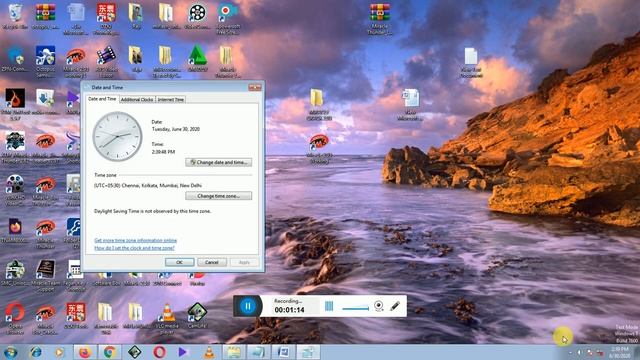Viewport: 640px width, 360px height.
Task: Open Windows Media Player from the taskbar
Action: (59, 352)
